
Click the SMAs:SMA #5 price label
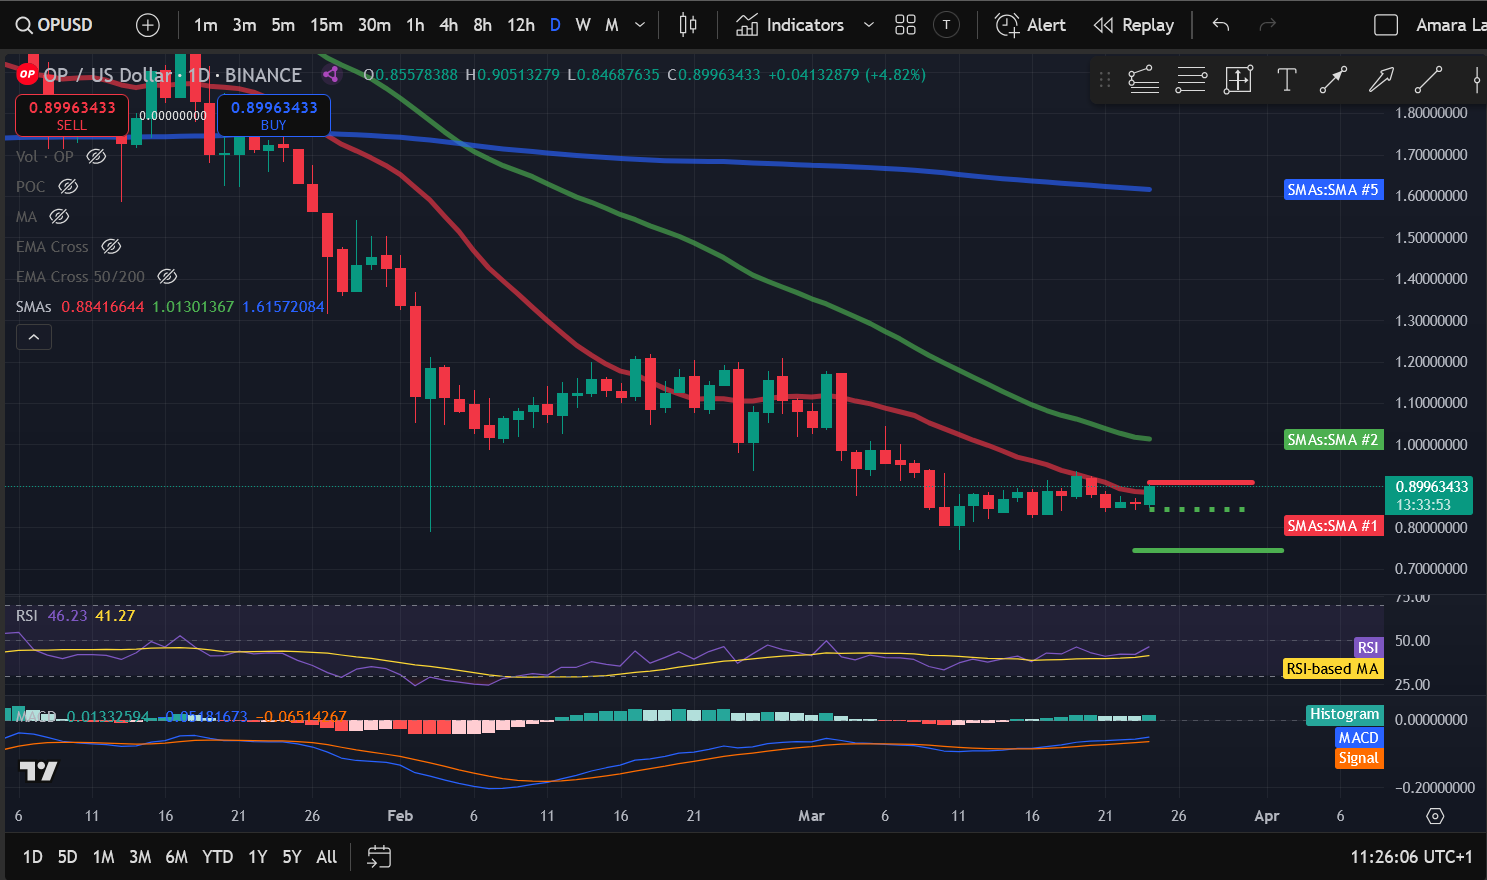tap(1333, 189)
